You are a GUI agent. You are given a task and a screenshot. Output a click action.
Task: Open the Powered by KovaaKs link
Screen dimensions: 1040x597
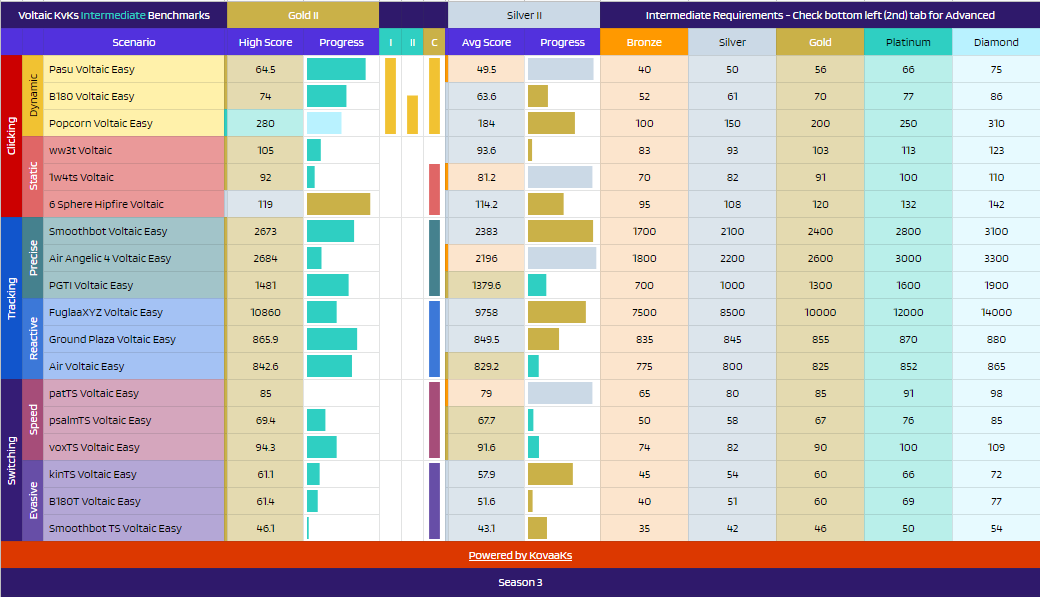(520, 555)
